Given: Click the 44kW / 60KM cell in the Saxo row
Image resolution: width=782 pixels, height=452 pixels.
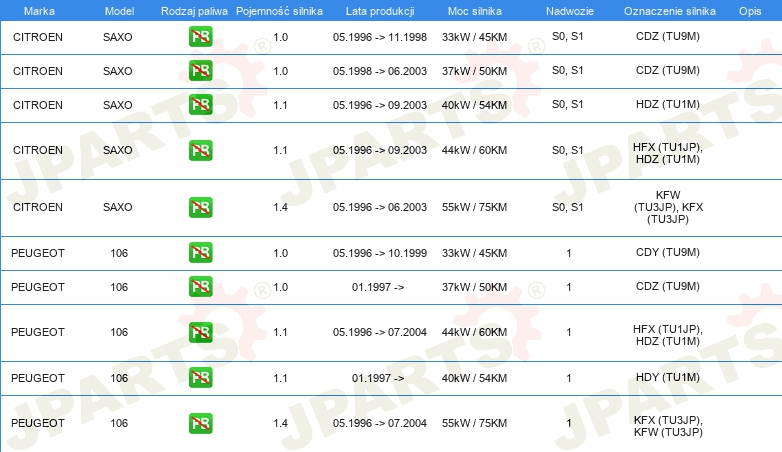Looking at the screenshot, I should click(474, 150).
